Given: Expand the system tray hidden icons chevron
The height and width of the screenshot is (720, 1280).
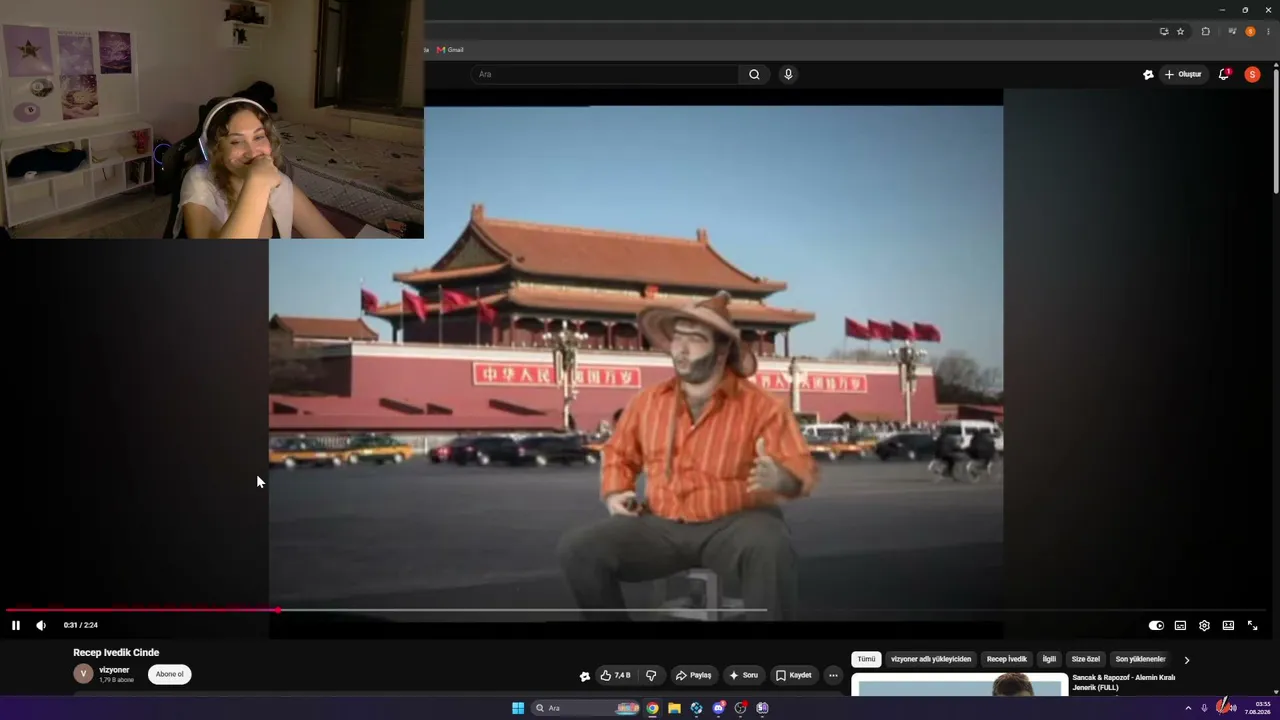Looking at the screenshot, I should click(1189, 708).
